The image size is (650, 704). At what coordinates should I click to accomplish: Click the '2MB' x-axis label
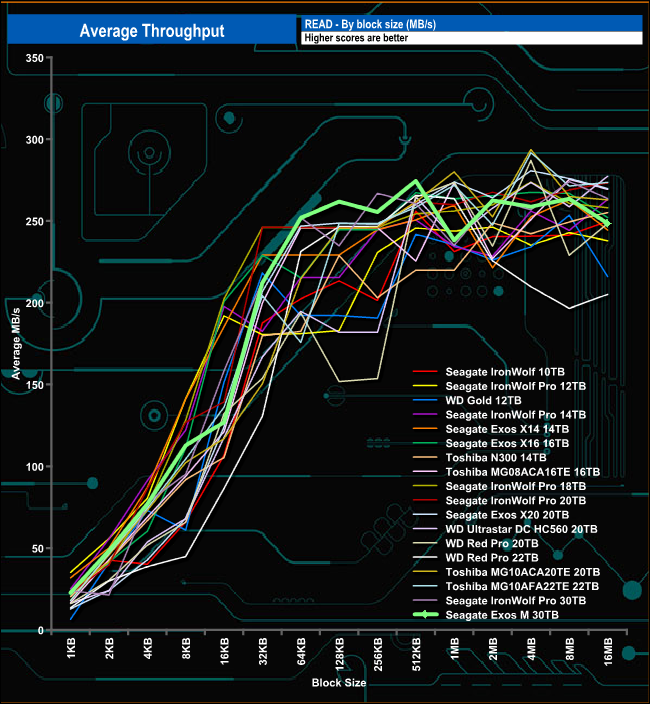click(493, 649)
